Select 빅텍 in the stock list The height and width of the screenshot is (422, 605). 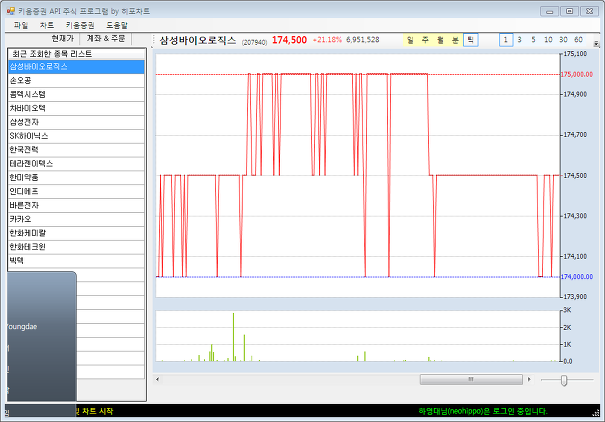click(76, 261)
